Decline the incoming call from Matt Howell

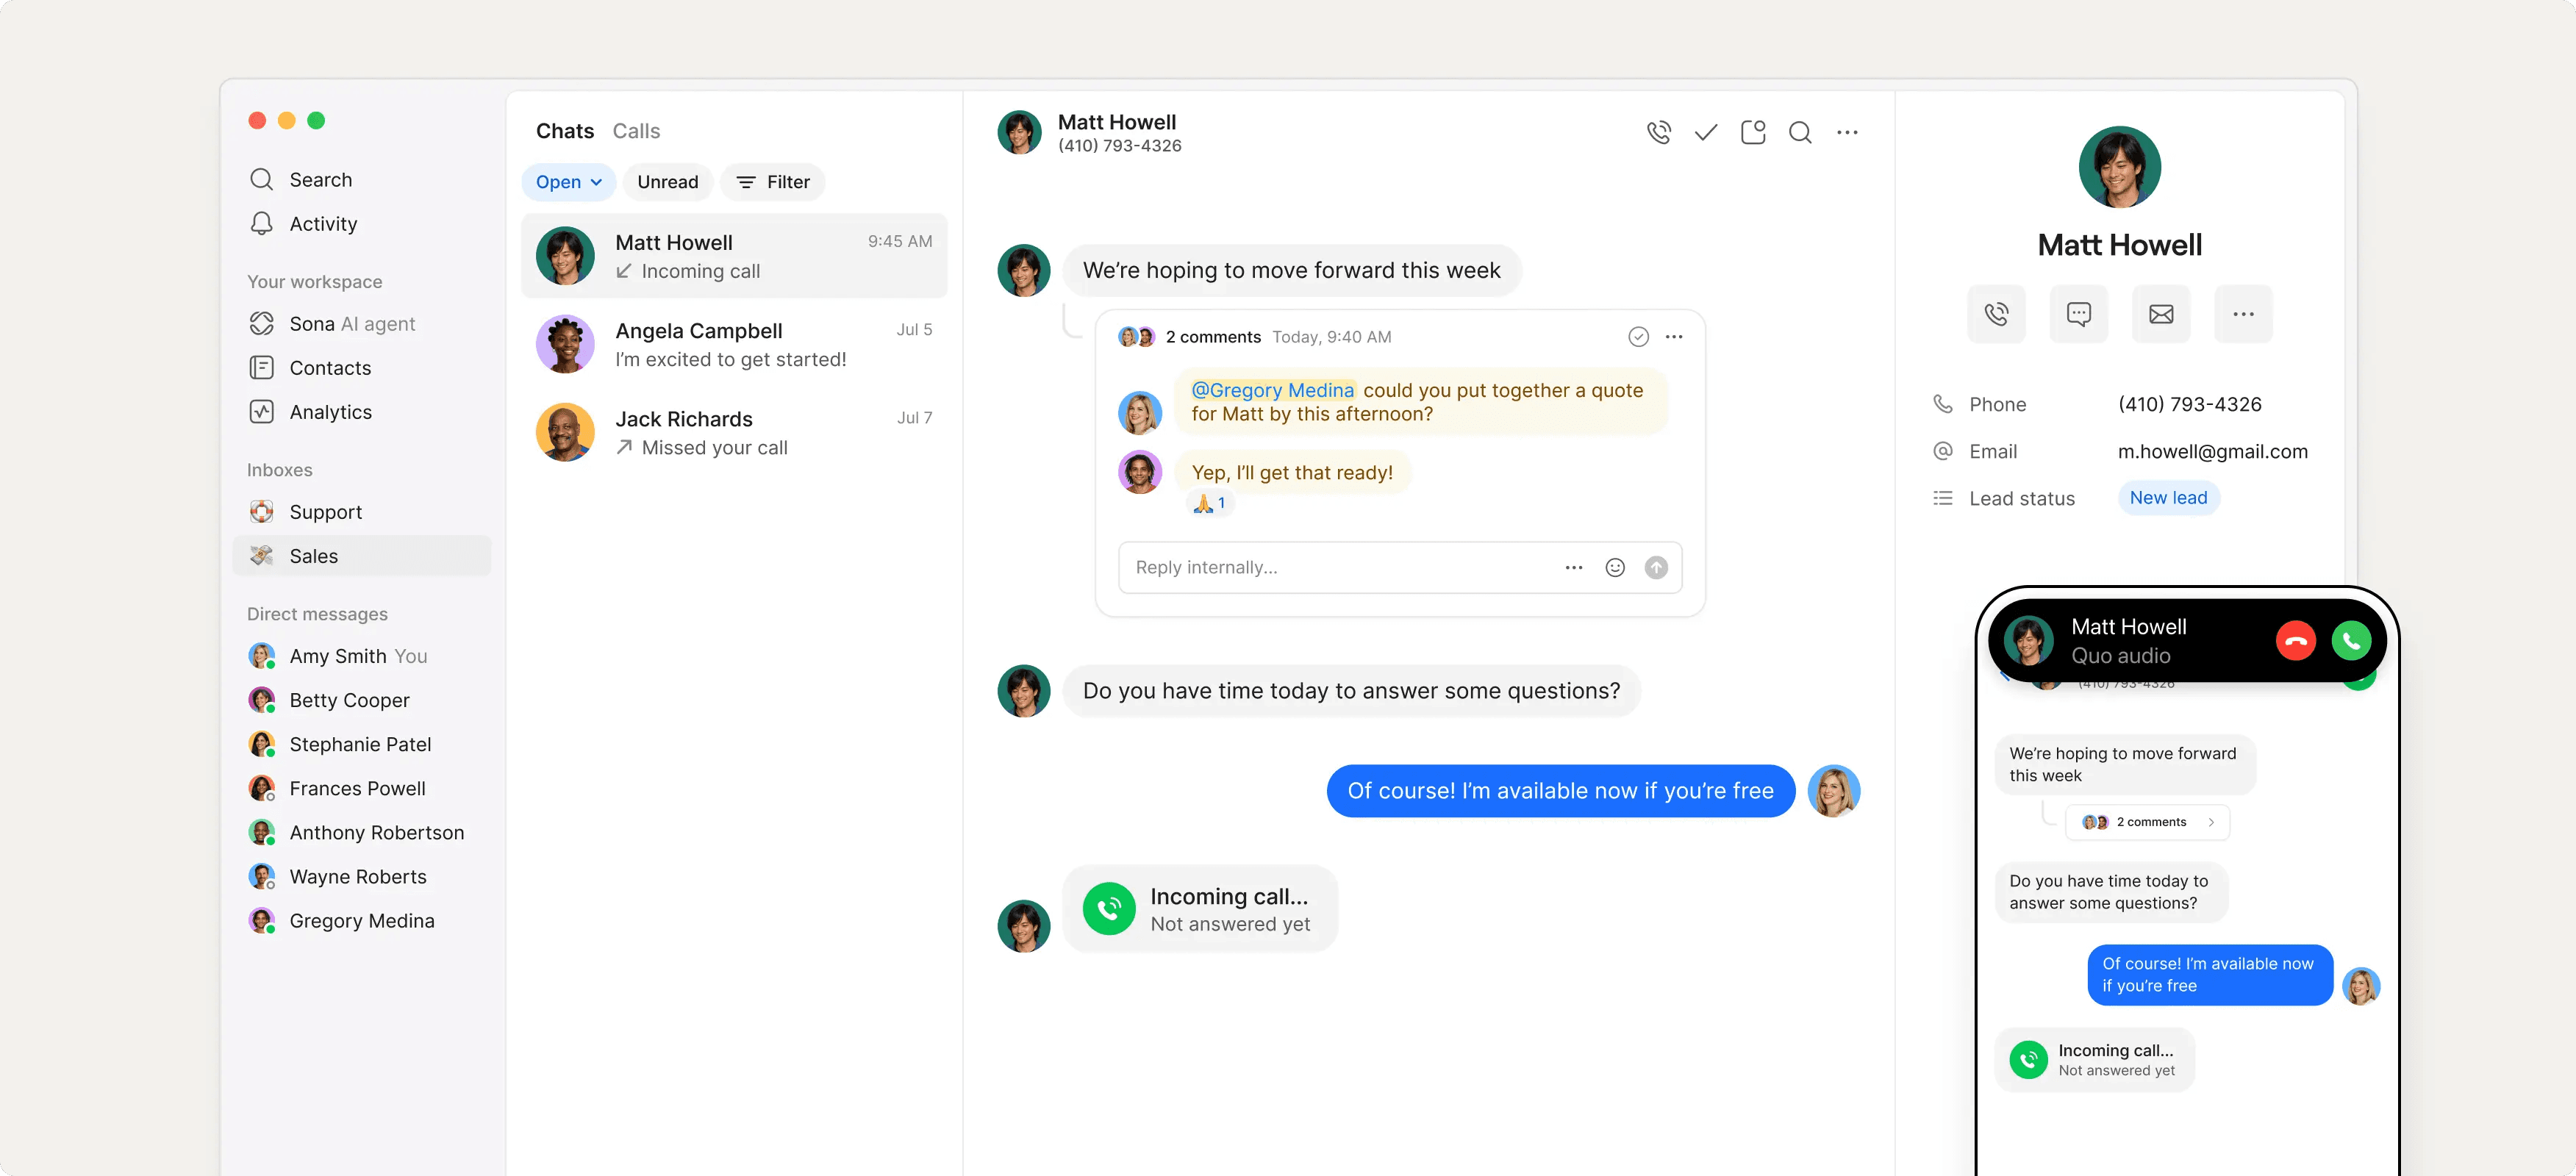tap(2296, 641)
